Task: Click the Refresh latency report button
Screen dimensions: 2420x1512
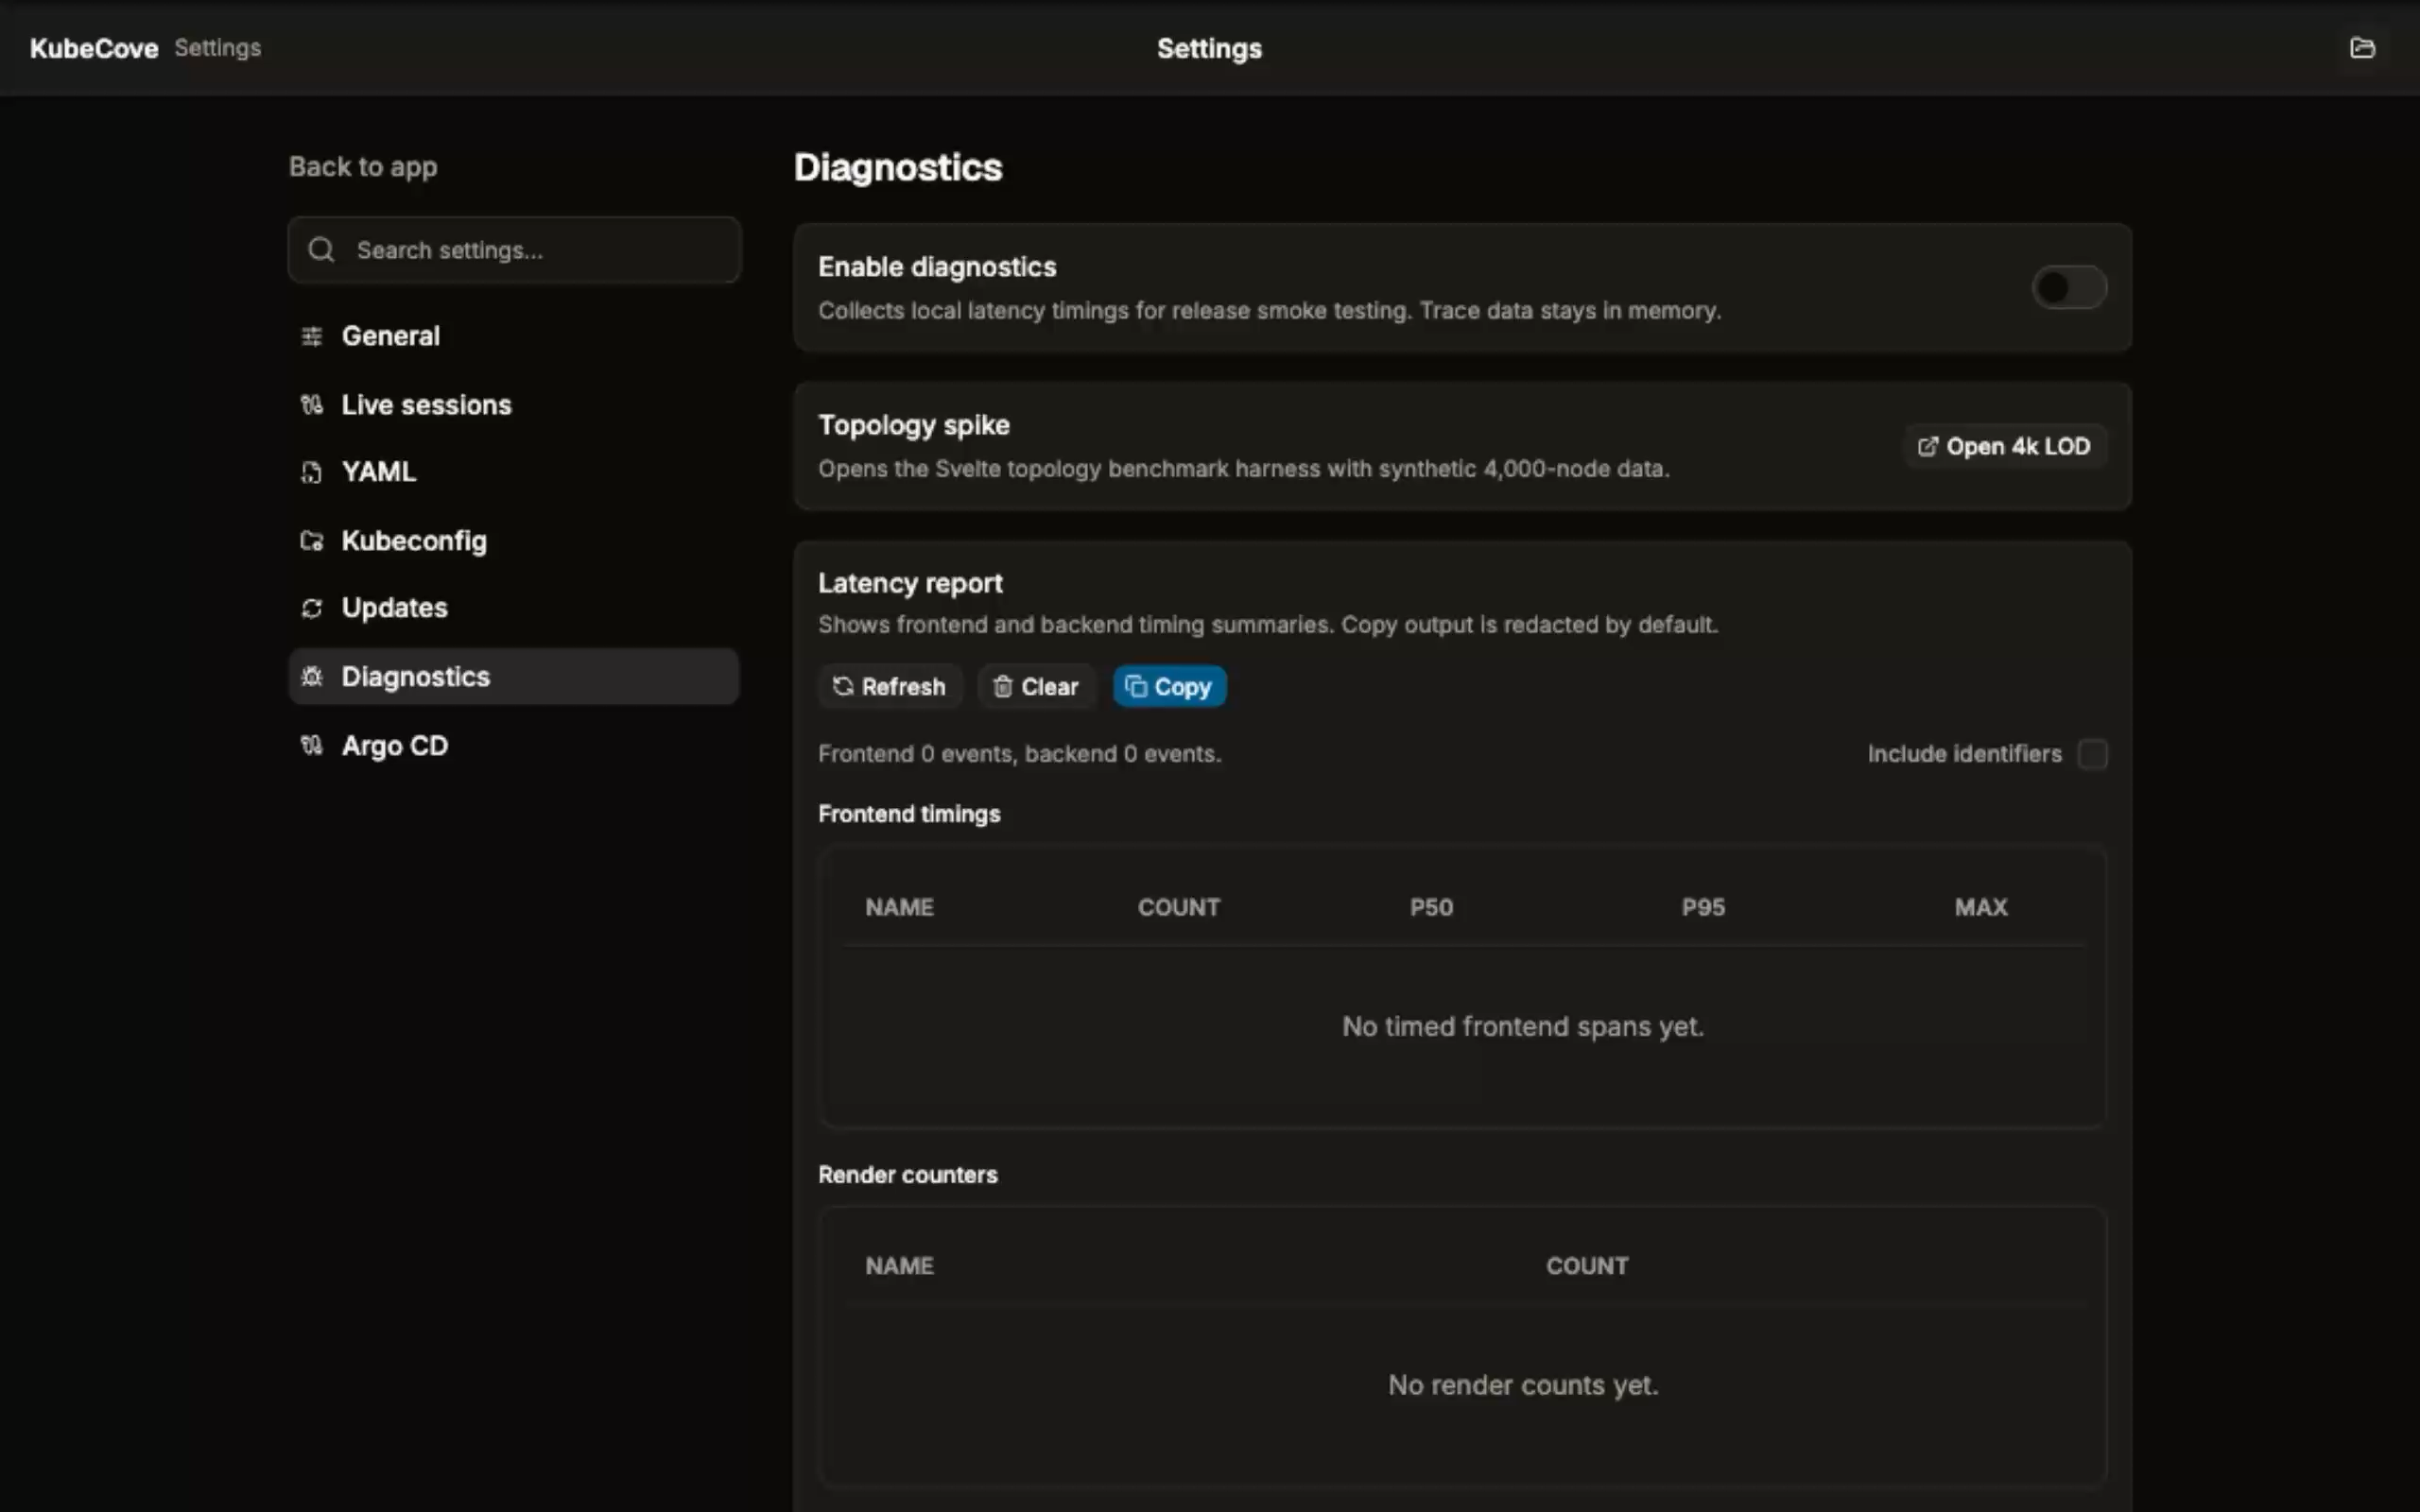Action: pos(890,687)
